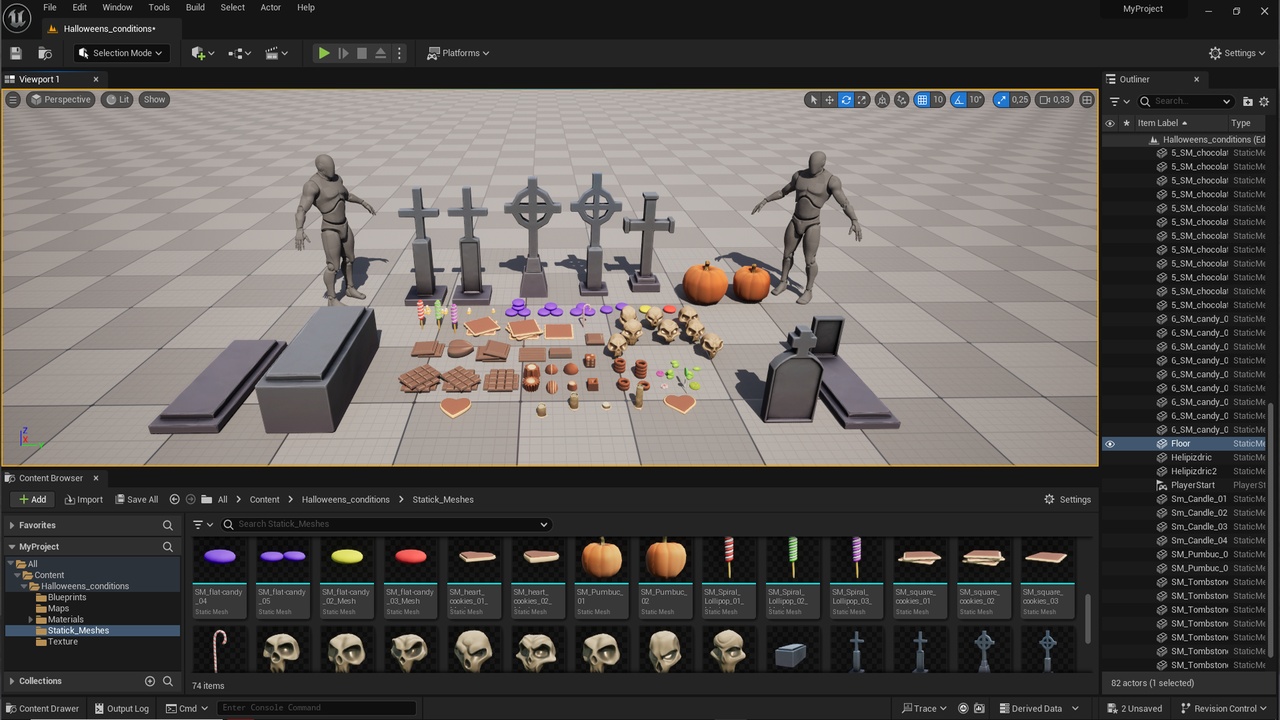The height and width of the screenshot is (720, 1280).
Task: Select the SM_Pumbuc_01 pumpkin thumbnail
Action: 602,580
